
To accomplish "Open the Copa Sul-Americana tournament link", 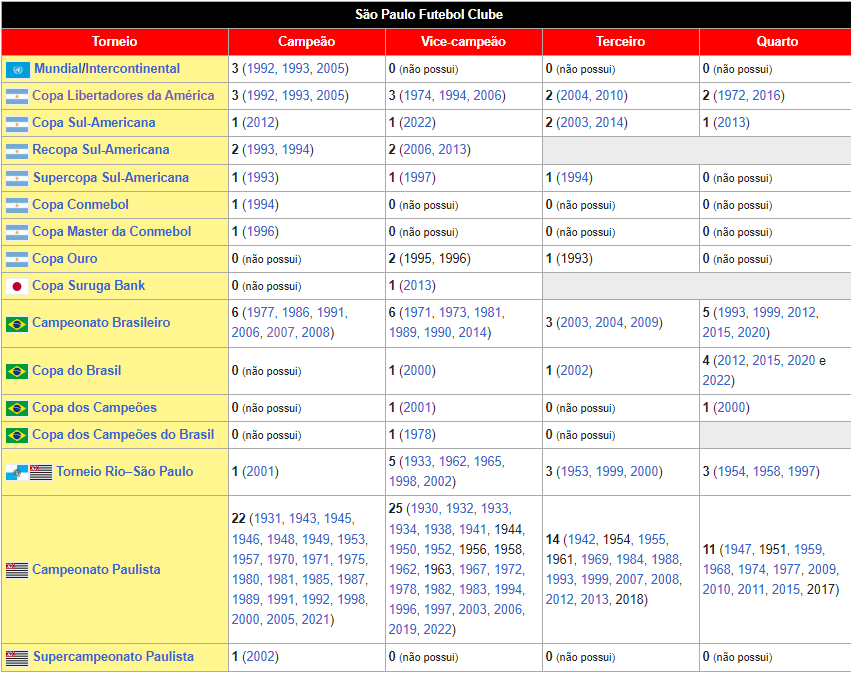I will tap(93, 123).
